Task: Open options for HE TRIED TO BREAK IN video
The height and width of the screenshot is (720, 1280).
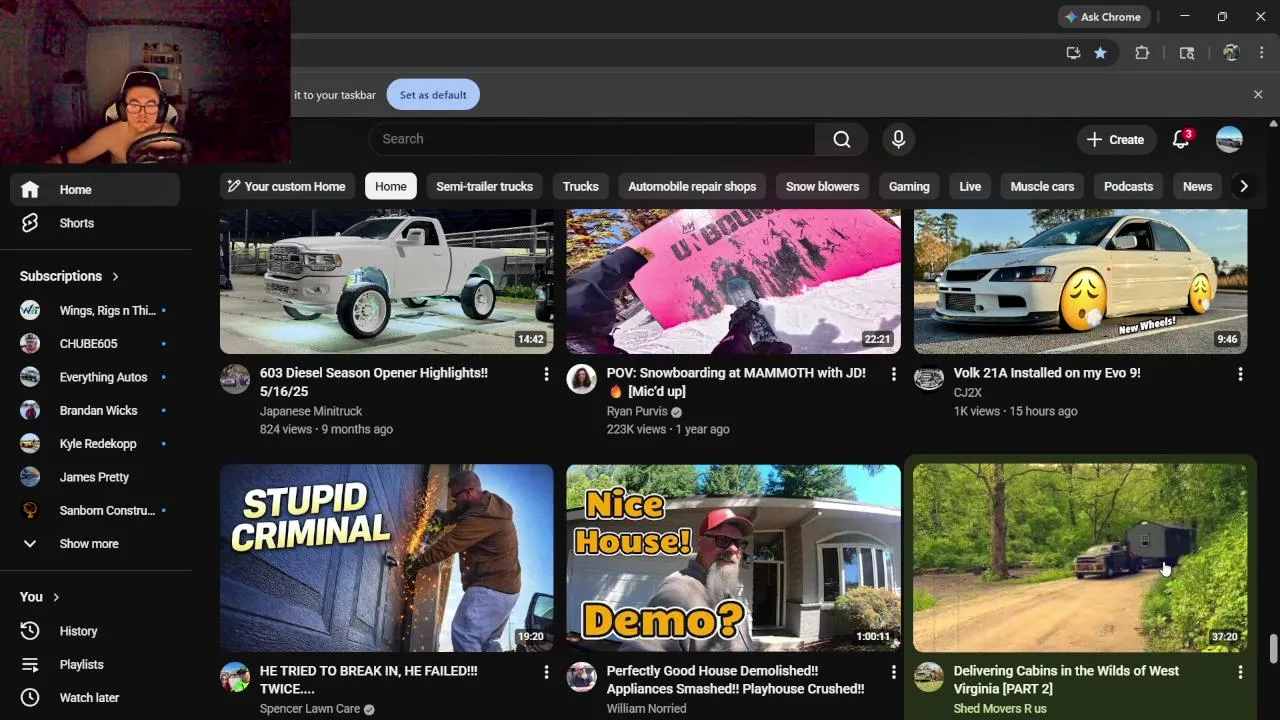Action: tap(546, 672)
